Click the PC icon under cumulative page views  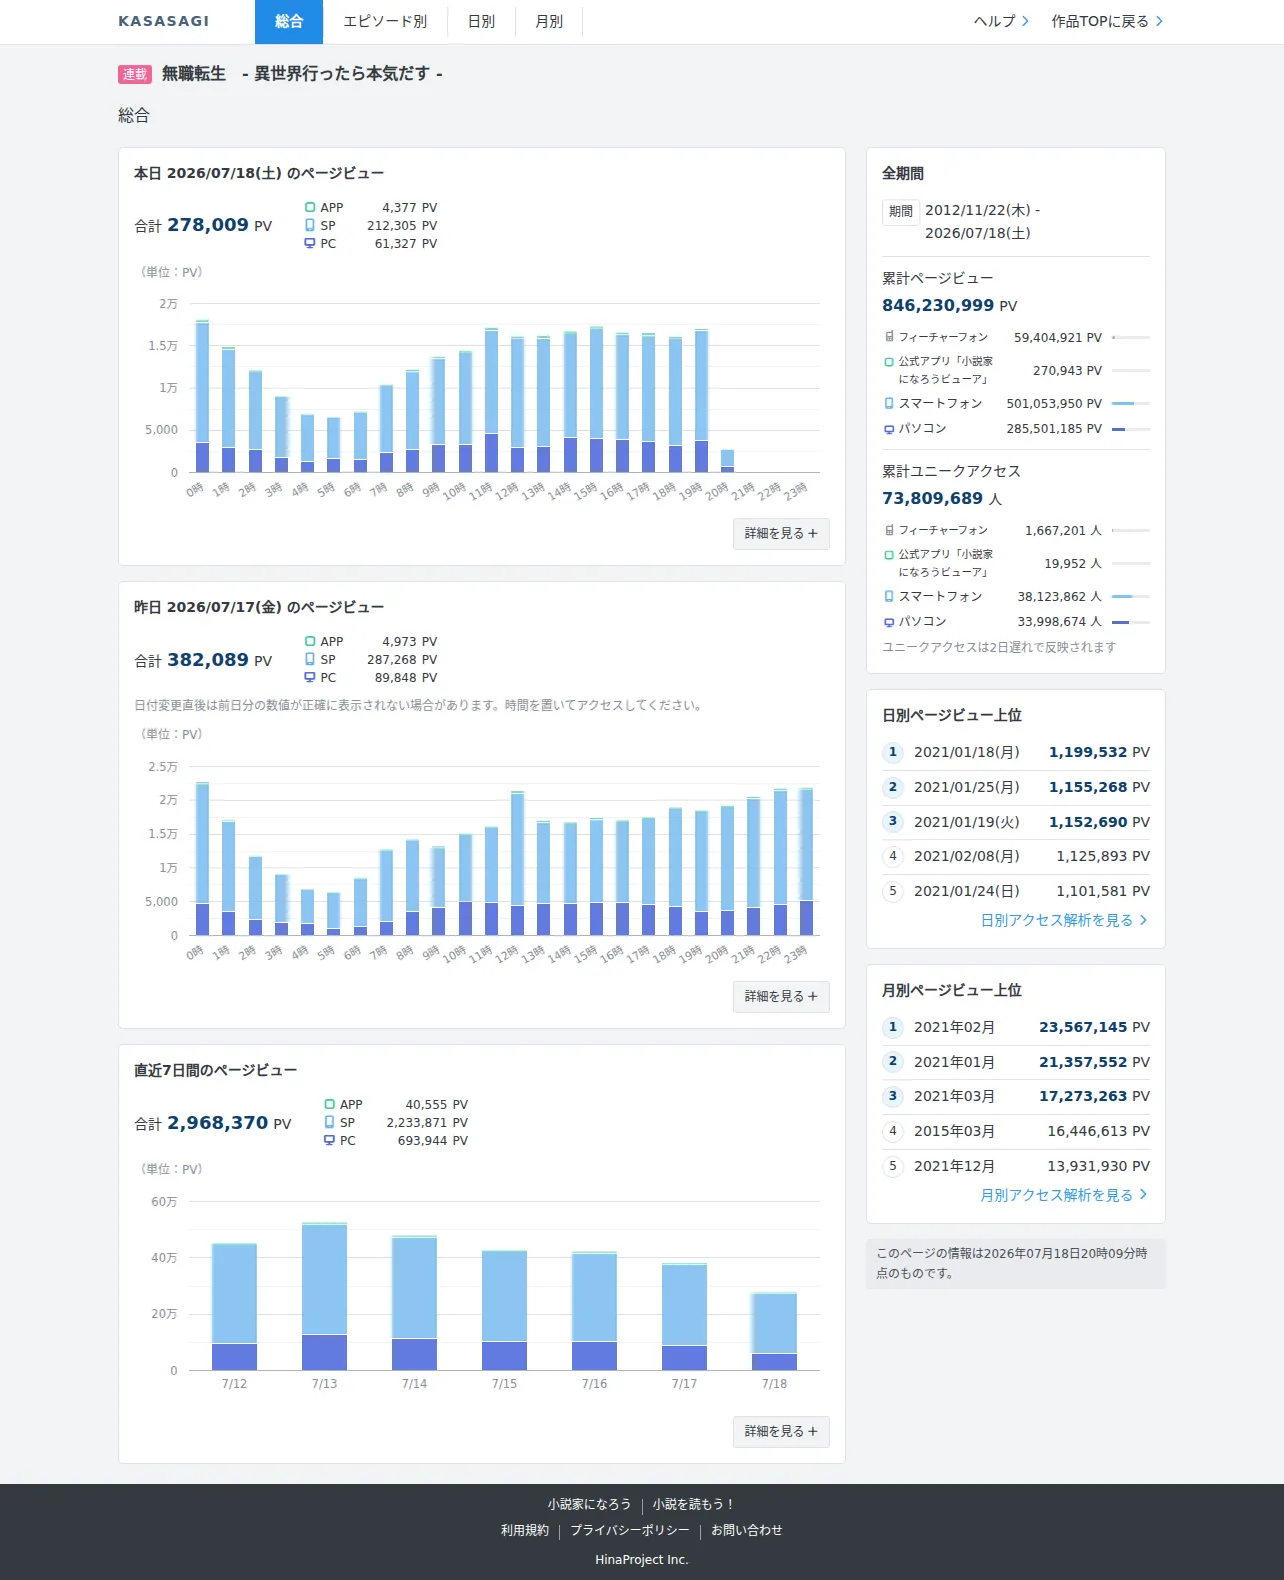[889, 429]
